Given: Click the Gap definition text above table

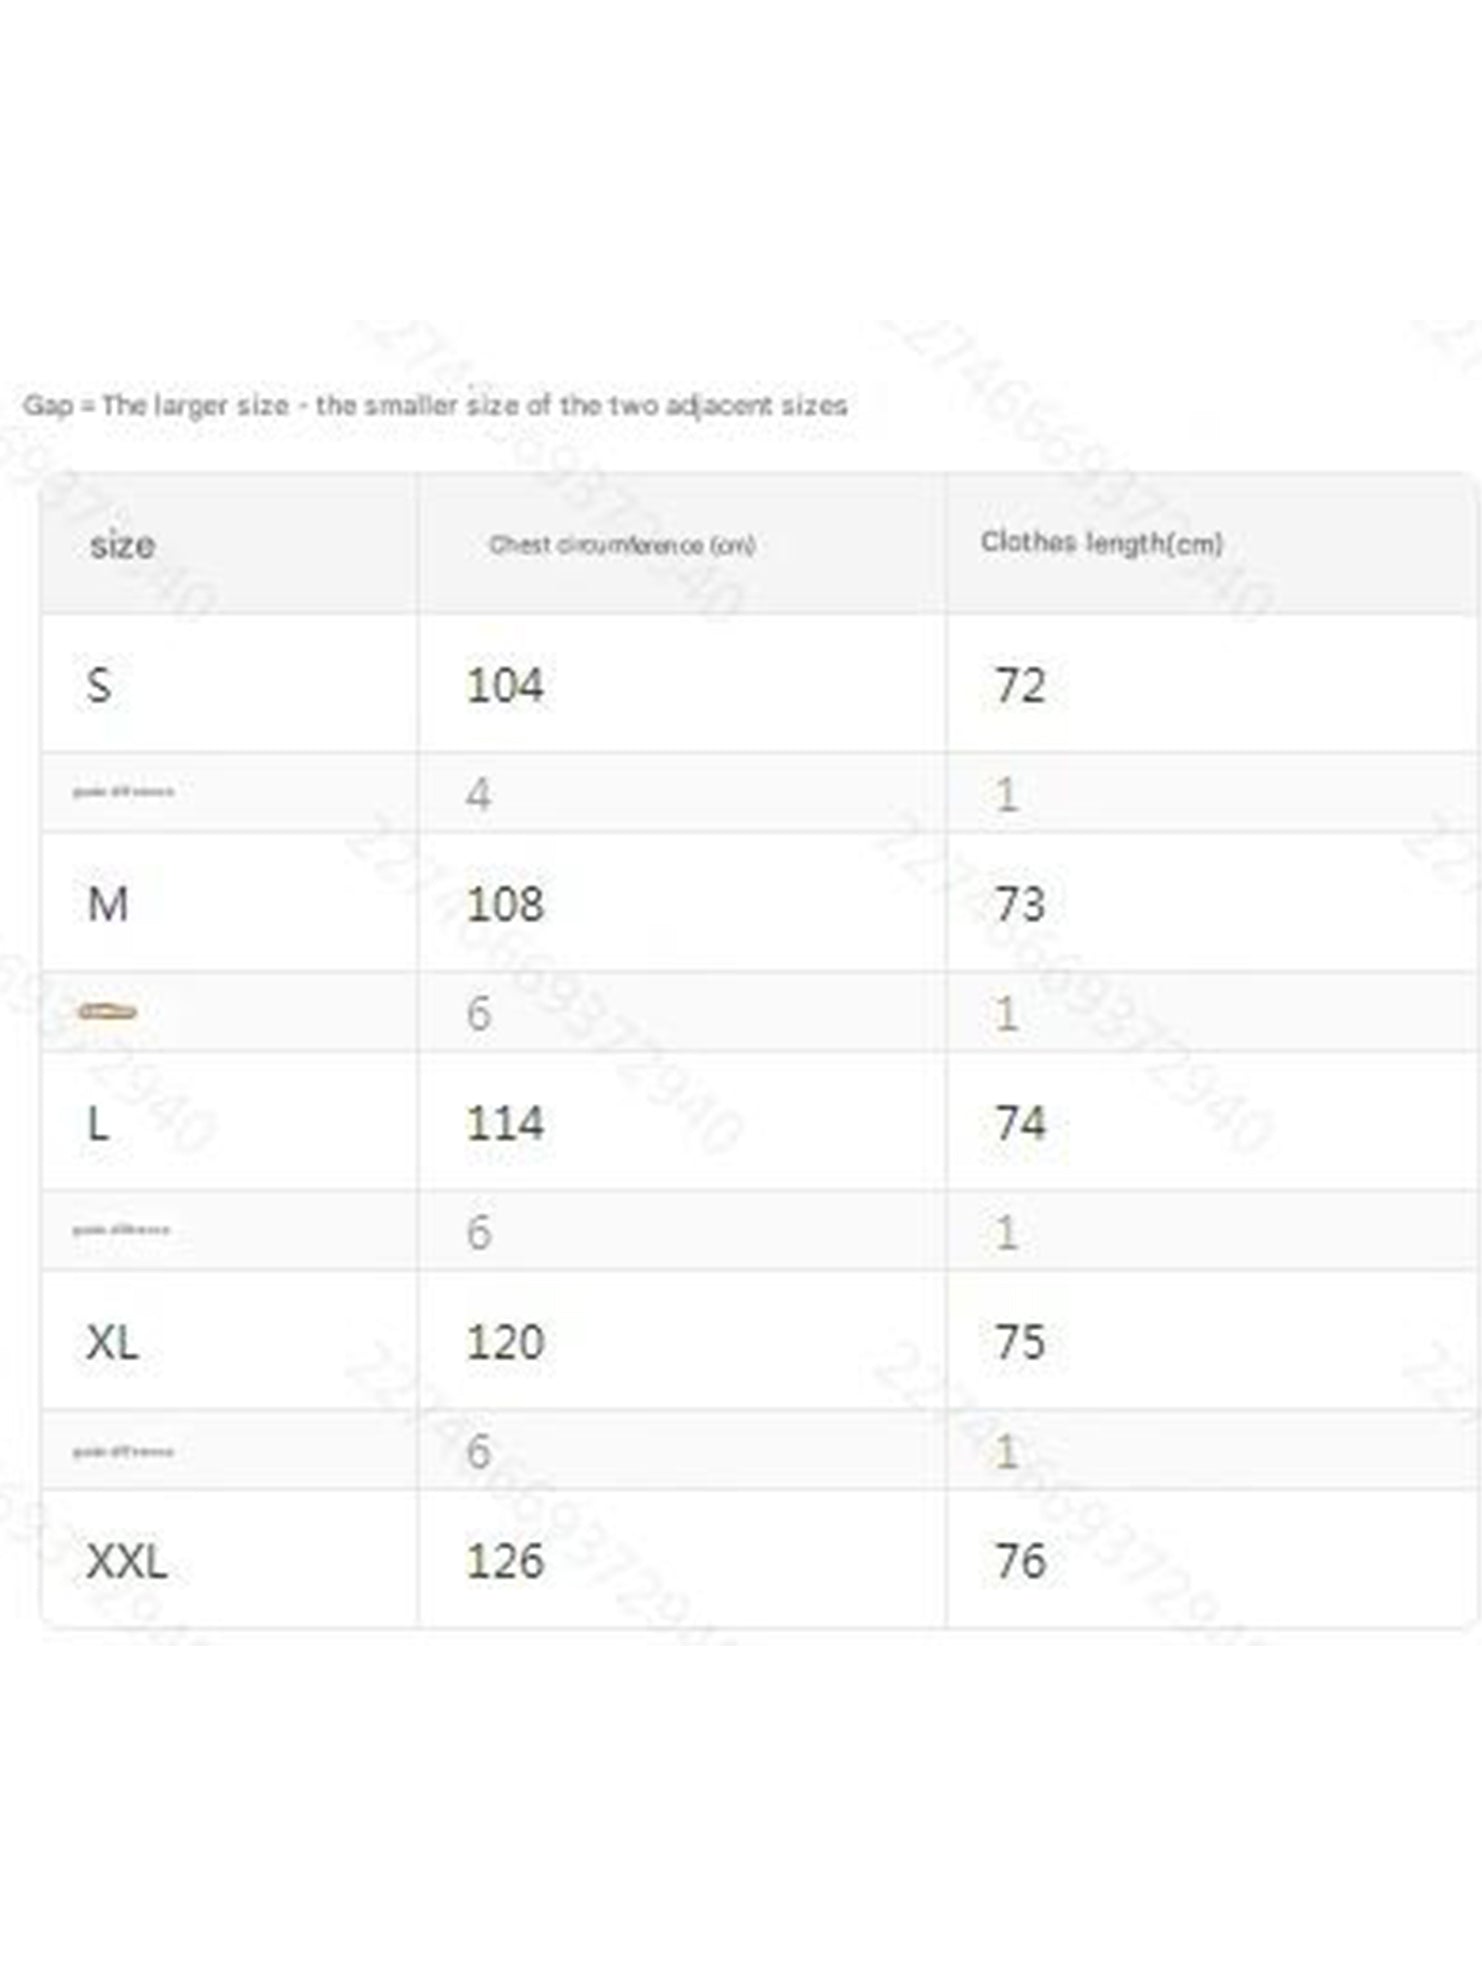Looking at the screenshot, I should [435, 405].
